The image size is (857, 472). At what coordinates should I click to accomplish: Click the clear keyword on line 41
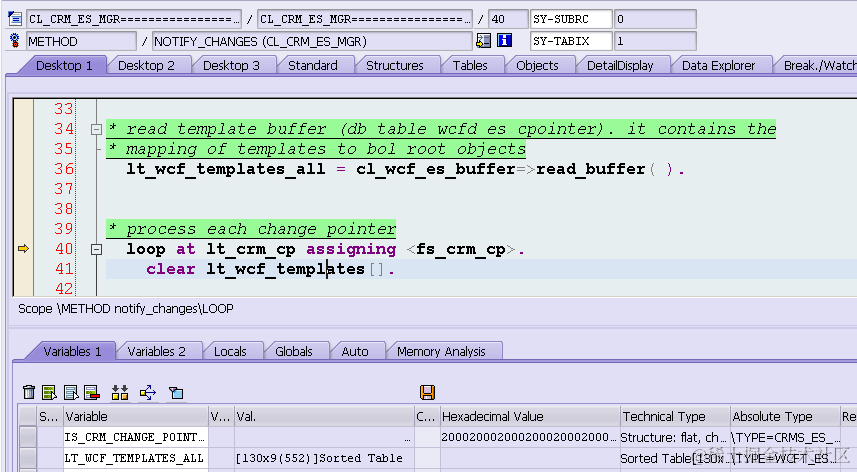pos(171,269)
